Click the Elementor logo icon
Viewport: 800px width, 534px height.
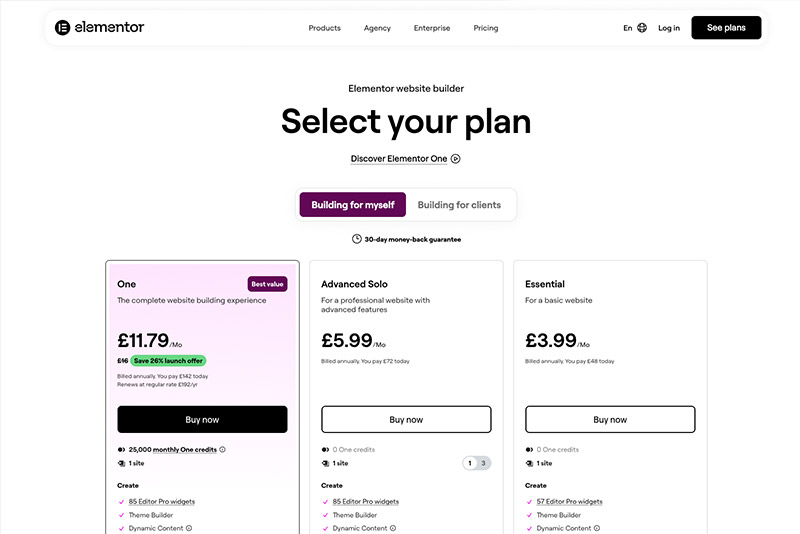pyautogui.click(x=62, y=28)
